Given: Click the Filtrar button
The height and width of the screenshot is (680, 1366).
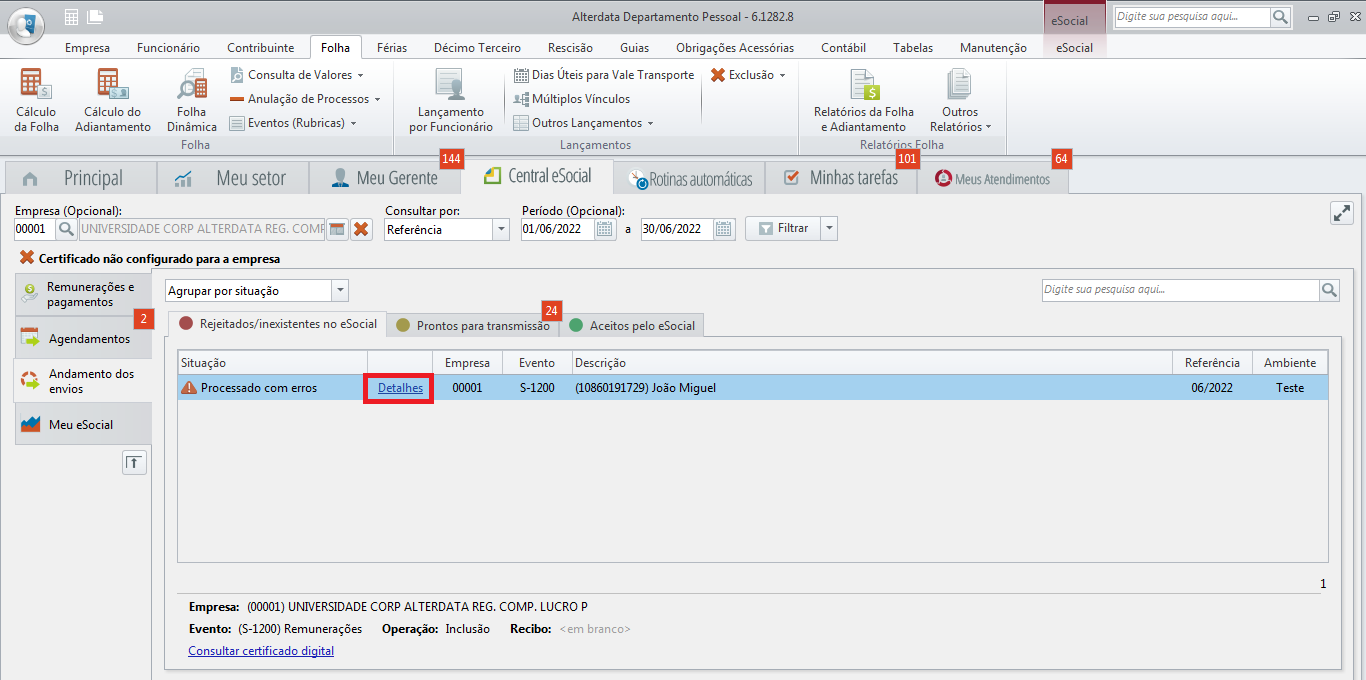Looking at the screenshot, I should point(783,228).
